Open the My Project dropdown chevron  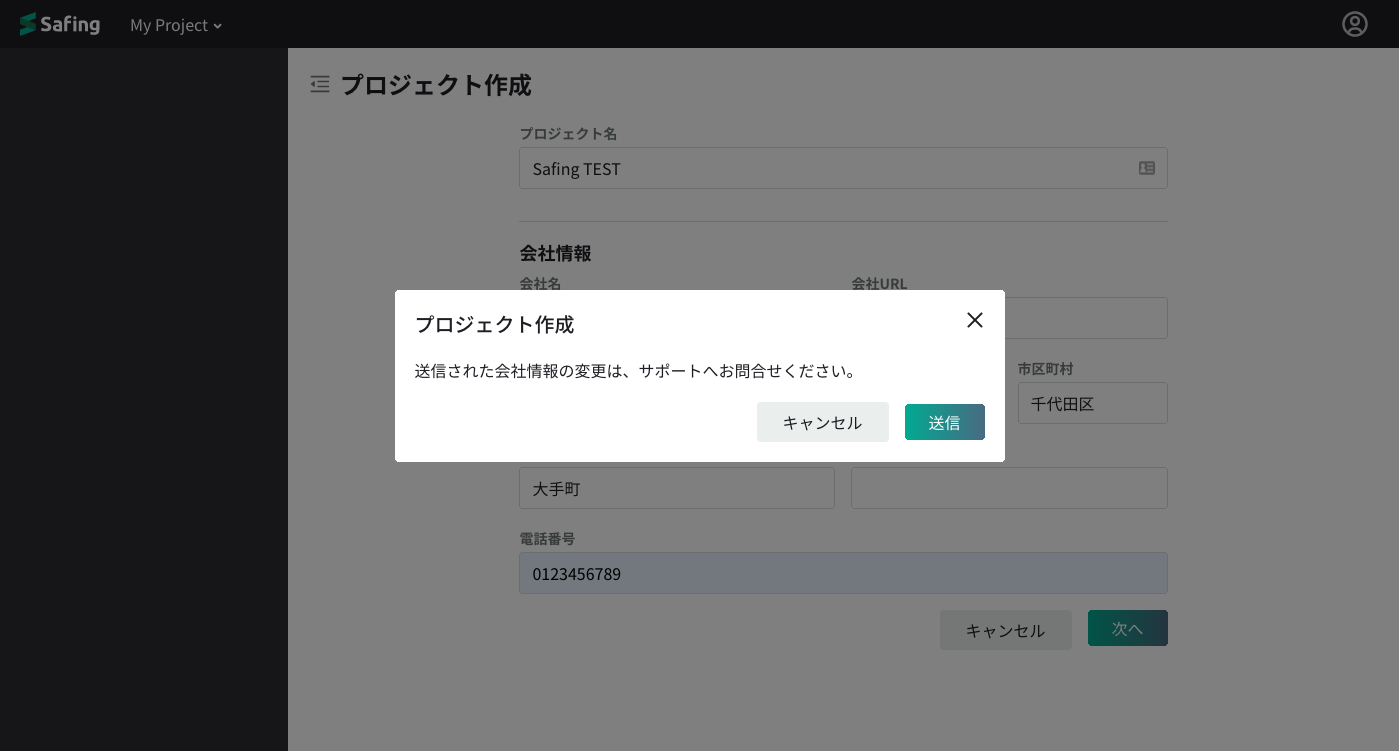pos(217,26)
